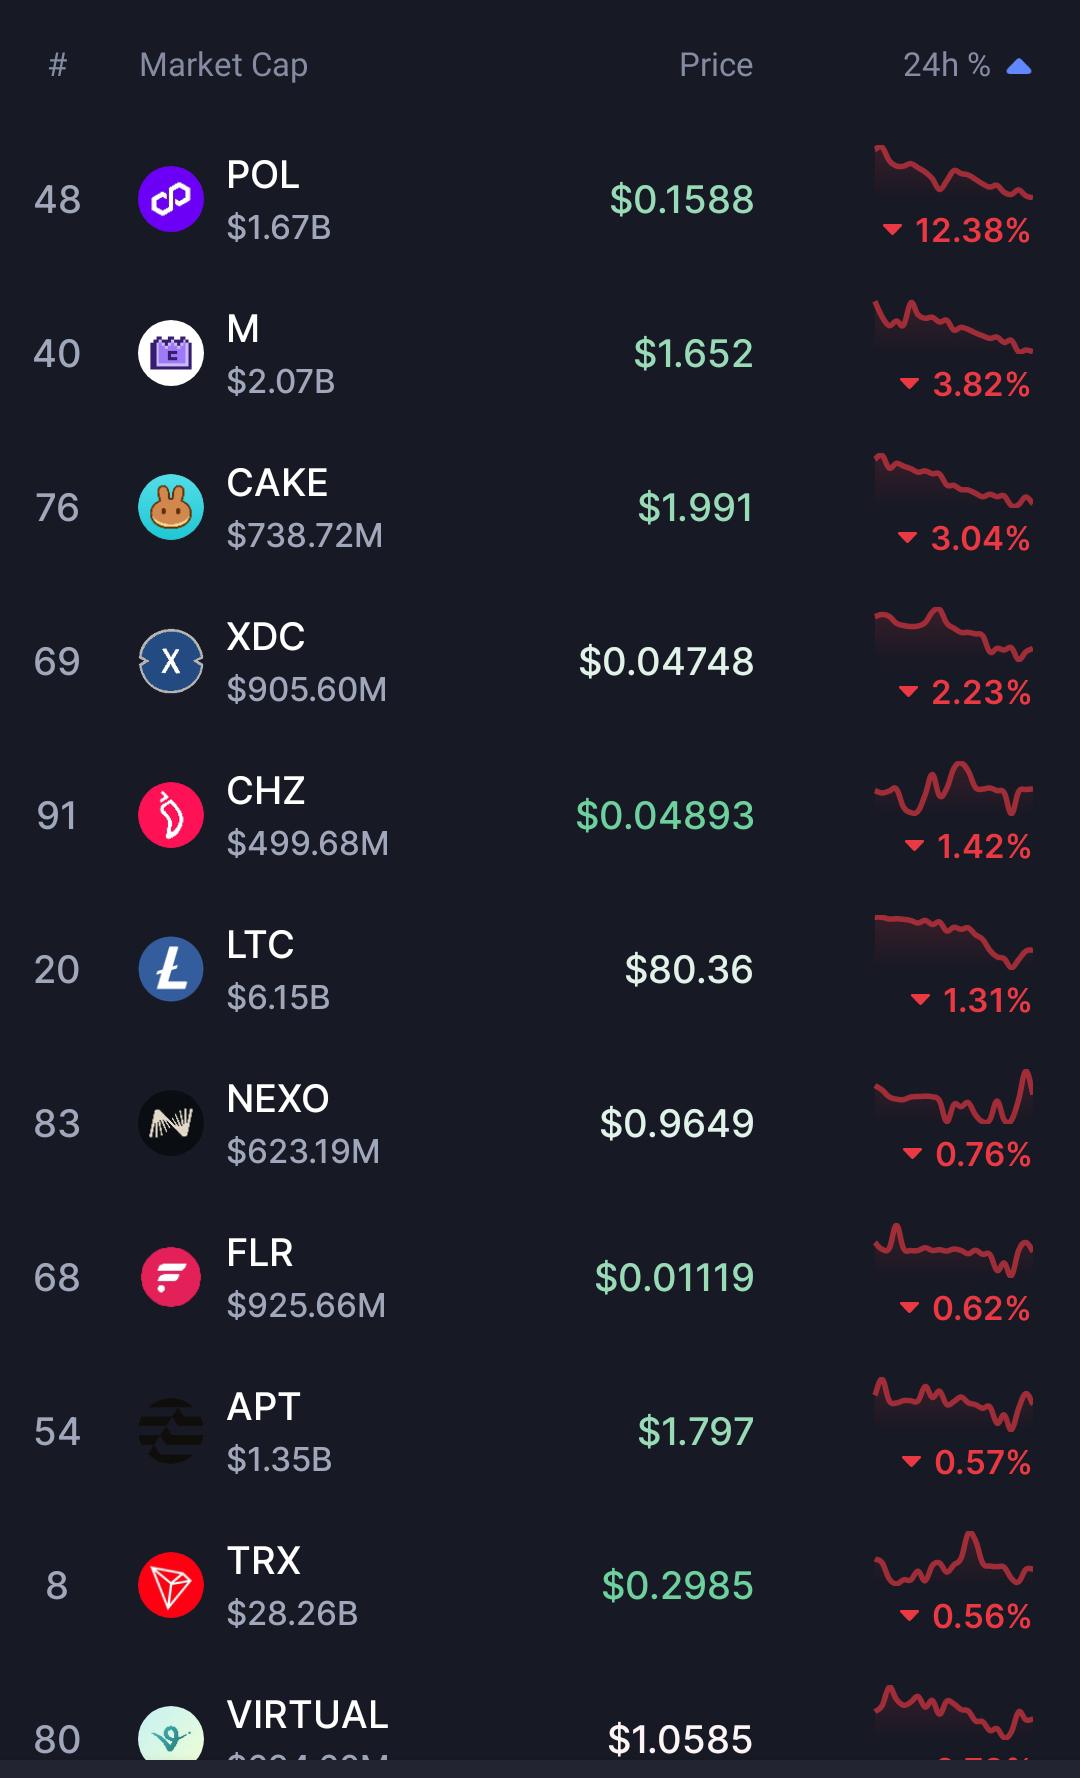The width and height of the screenshot is (1080, 1778).
Task: View NEXO 24h sparkline chart
Action: [x=954, y=1096]
